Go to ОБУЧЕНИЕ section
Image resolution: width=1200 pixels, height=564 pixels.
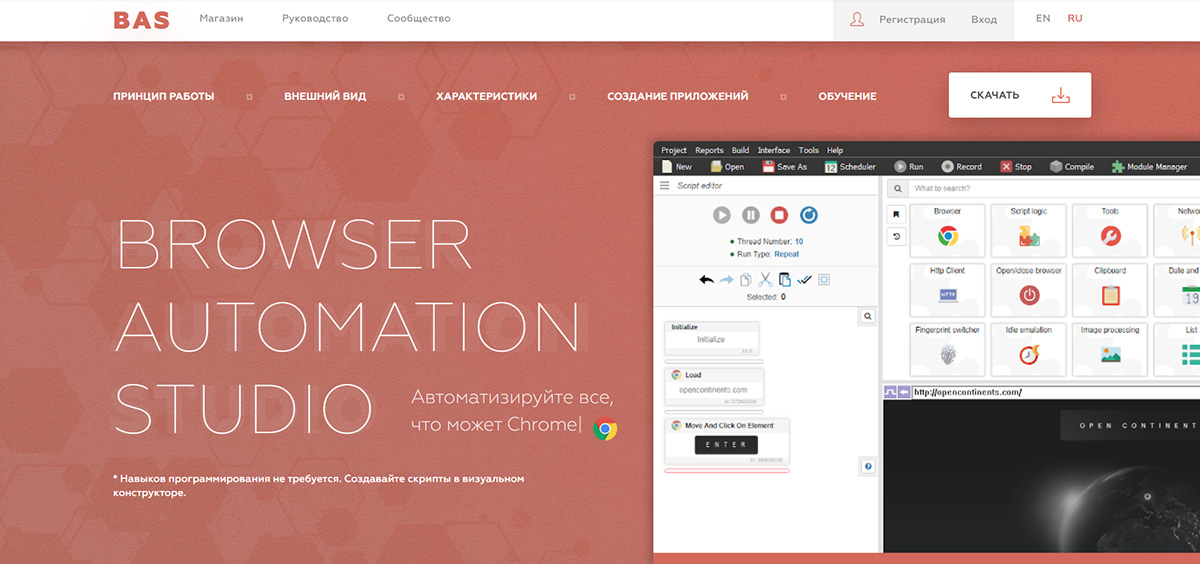point(847,97)
